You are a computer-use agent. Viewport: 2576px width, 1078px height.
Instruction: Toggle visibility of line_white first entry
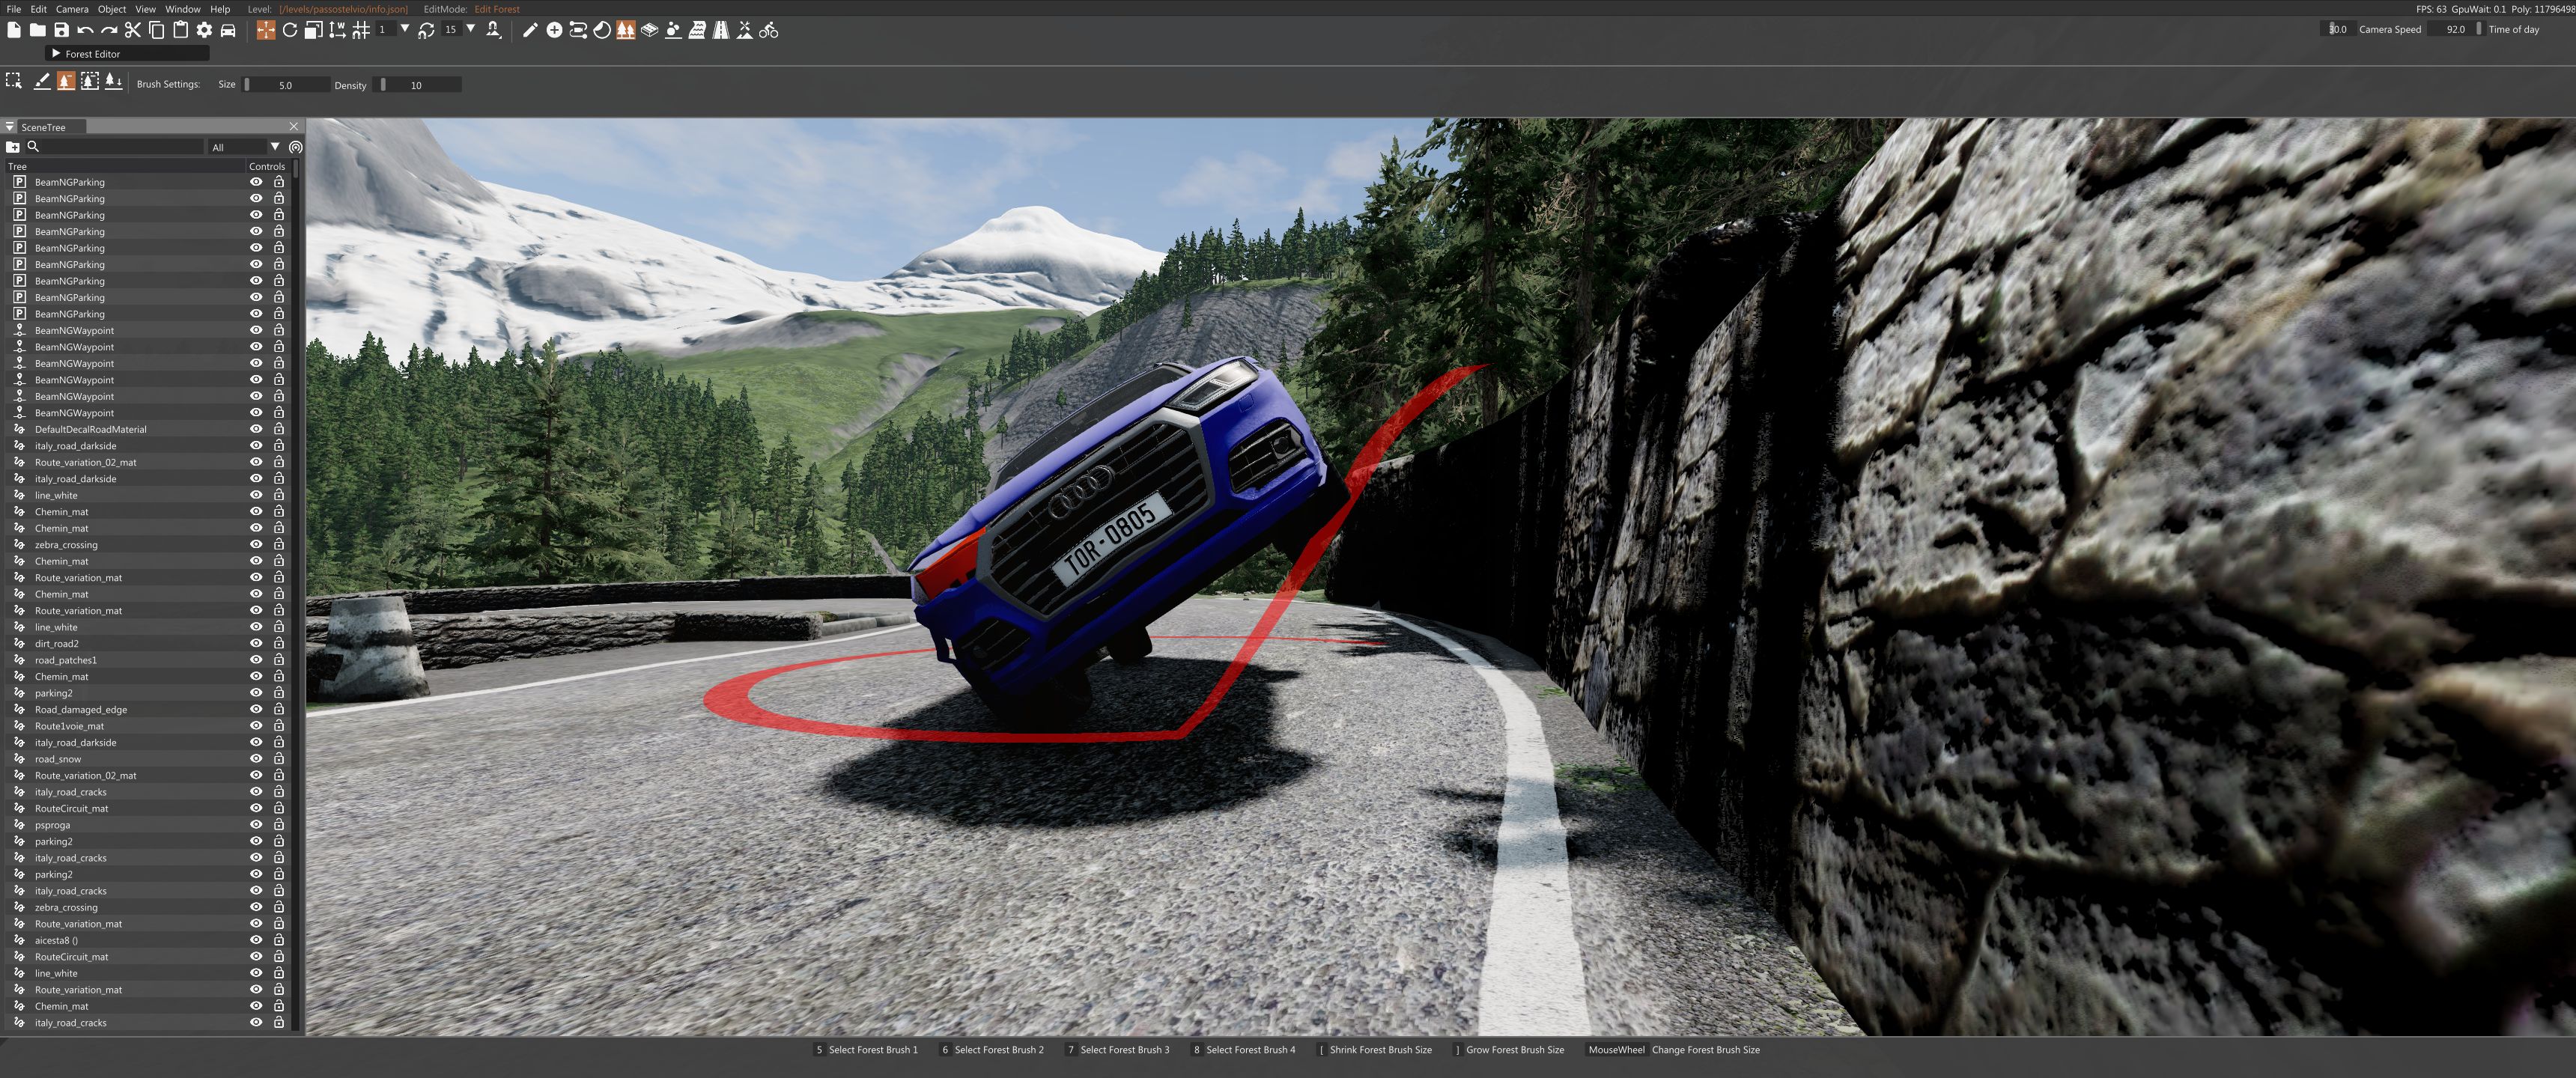coord(256,495)
